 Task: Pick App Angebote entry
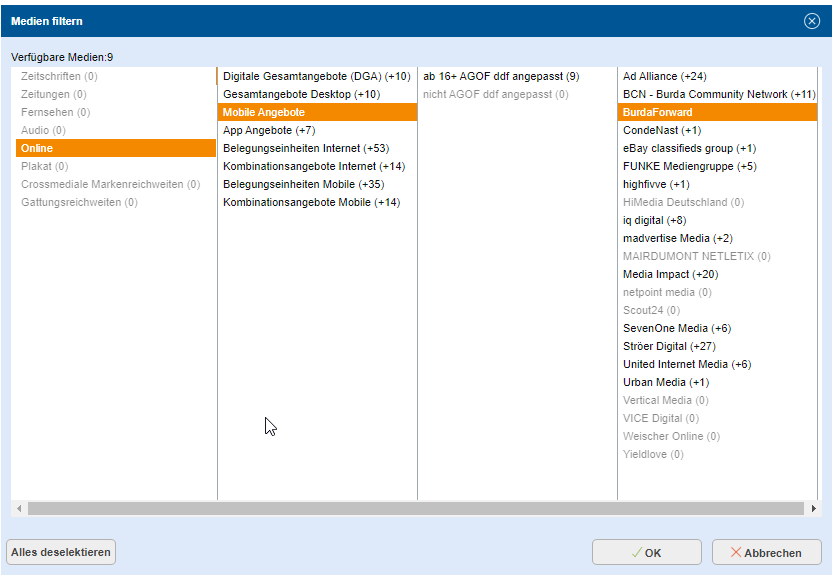click(268, 130)
